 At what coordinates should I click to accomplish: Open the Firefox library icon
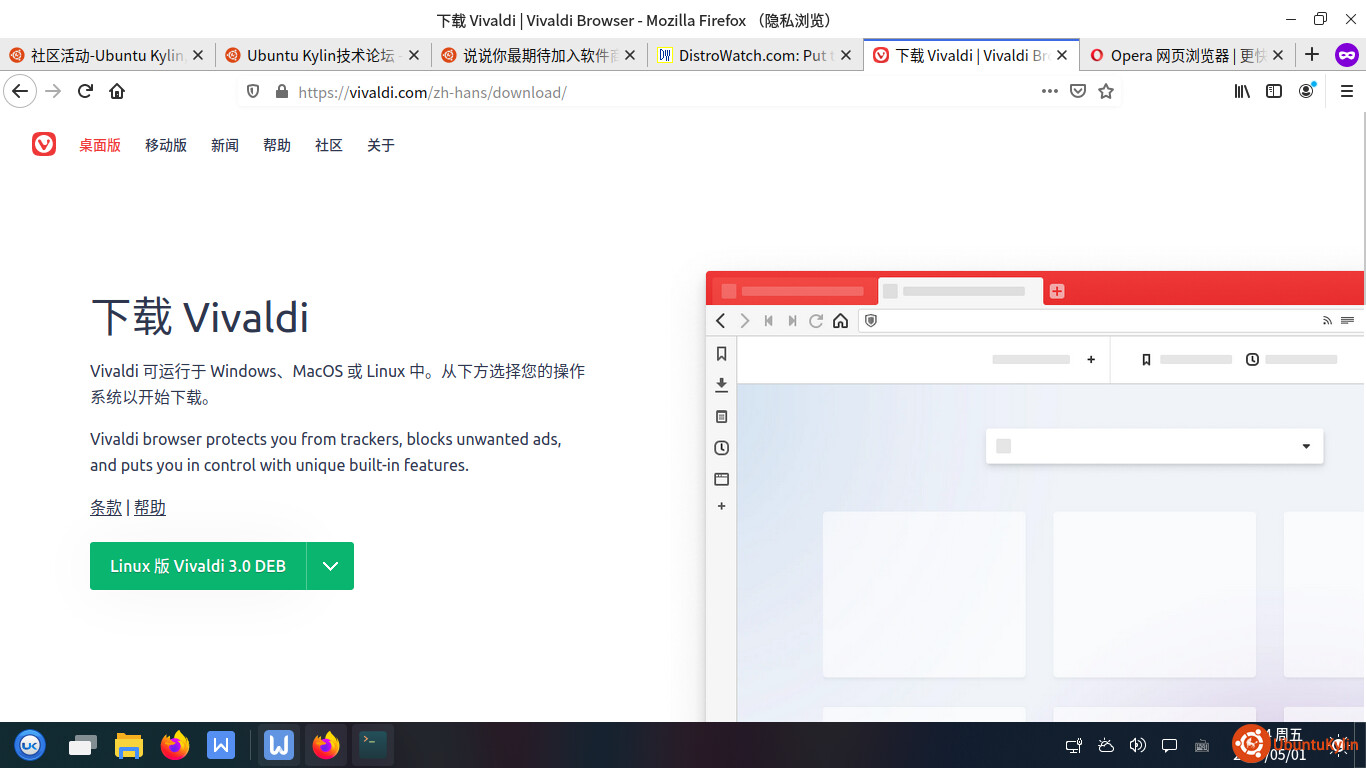[1242, 91]
